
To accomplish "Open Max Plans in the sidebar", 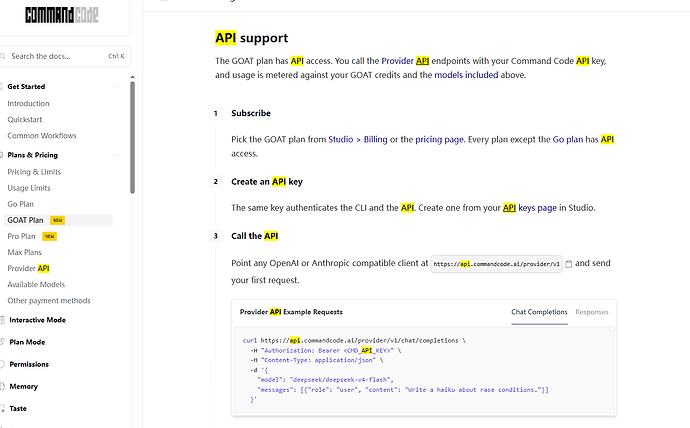I will pos(24,252).
